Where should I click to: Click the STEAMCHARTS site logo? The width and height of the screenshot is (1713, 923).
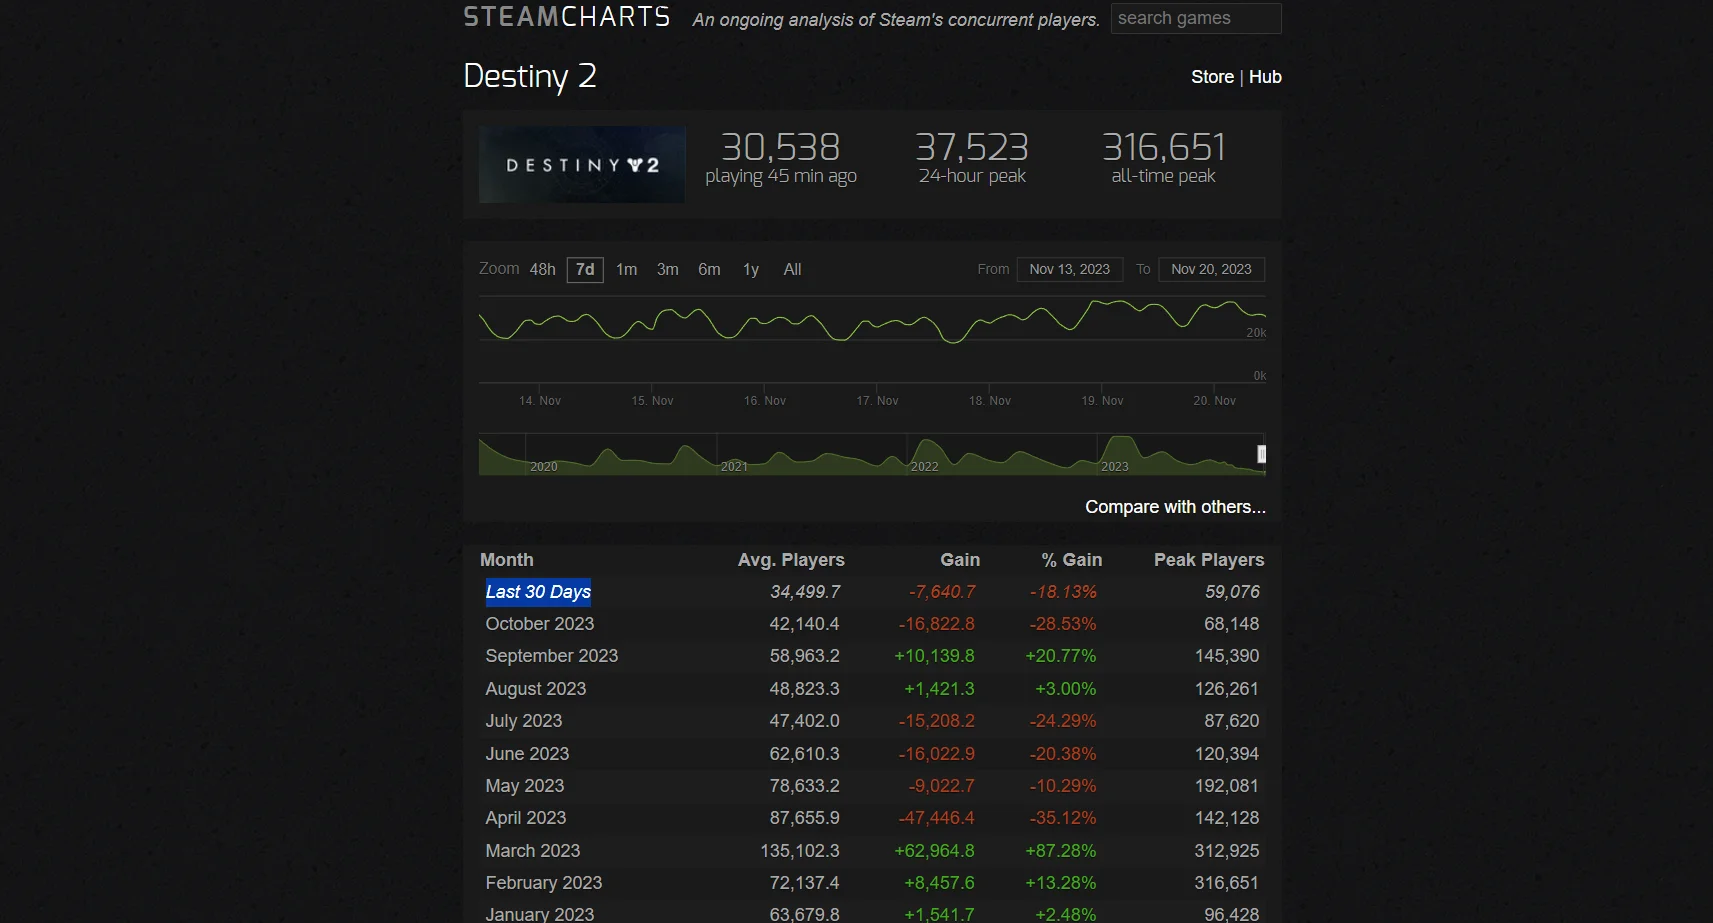click(566, 17)
